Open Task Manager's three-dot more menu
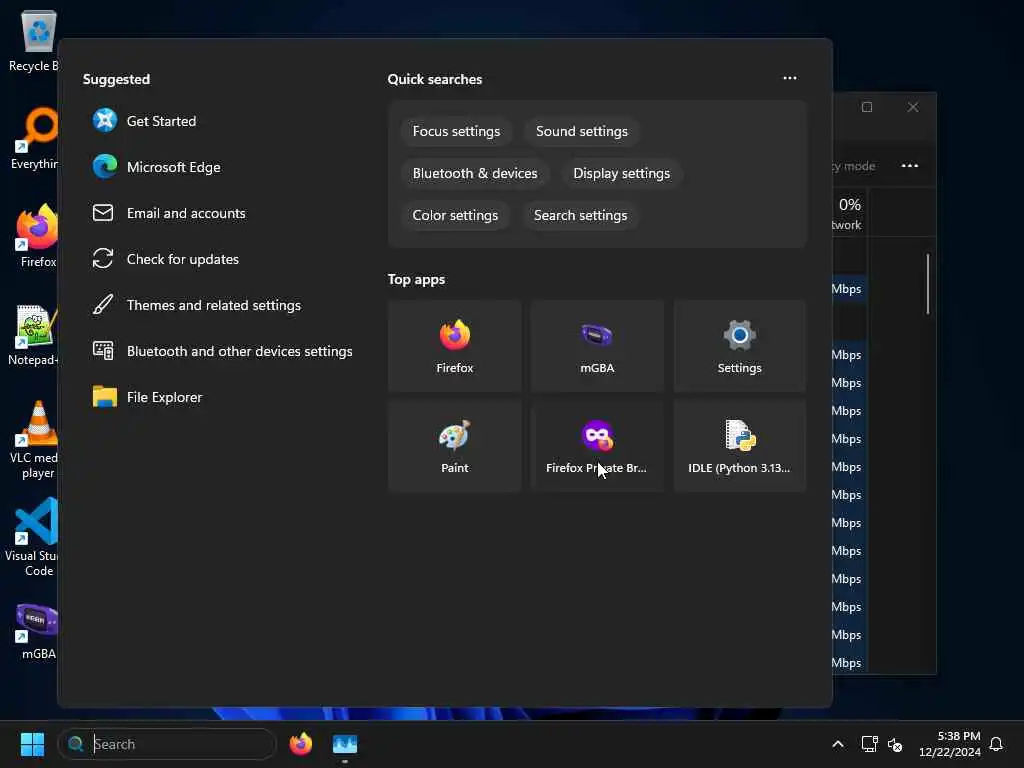The width and height of the screenshot is (1024, 768). (x=910, y=166)
